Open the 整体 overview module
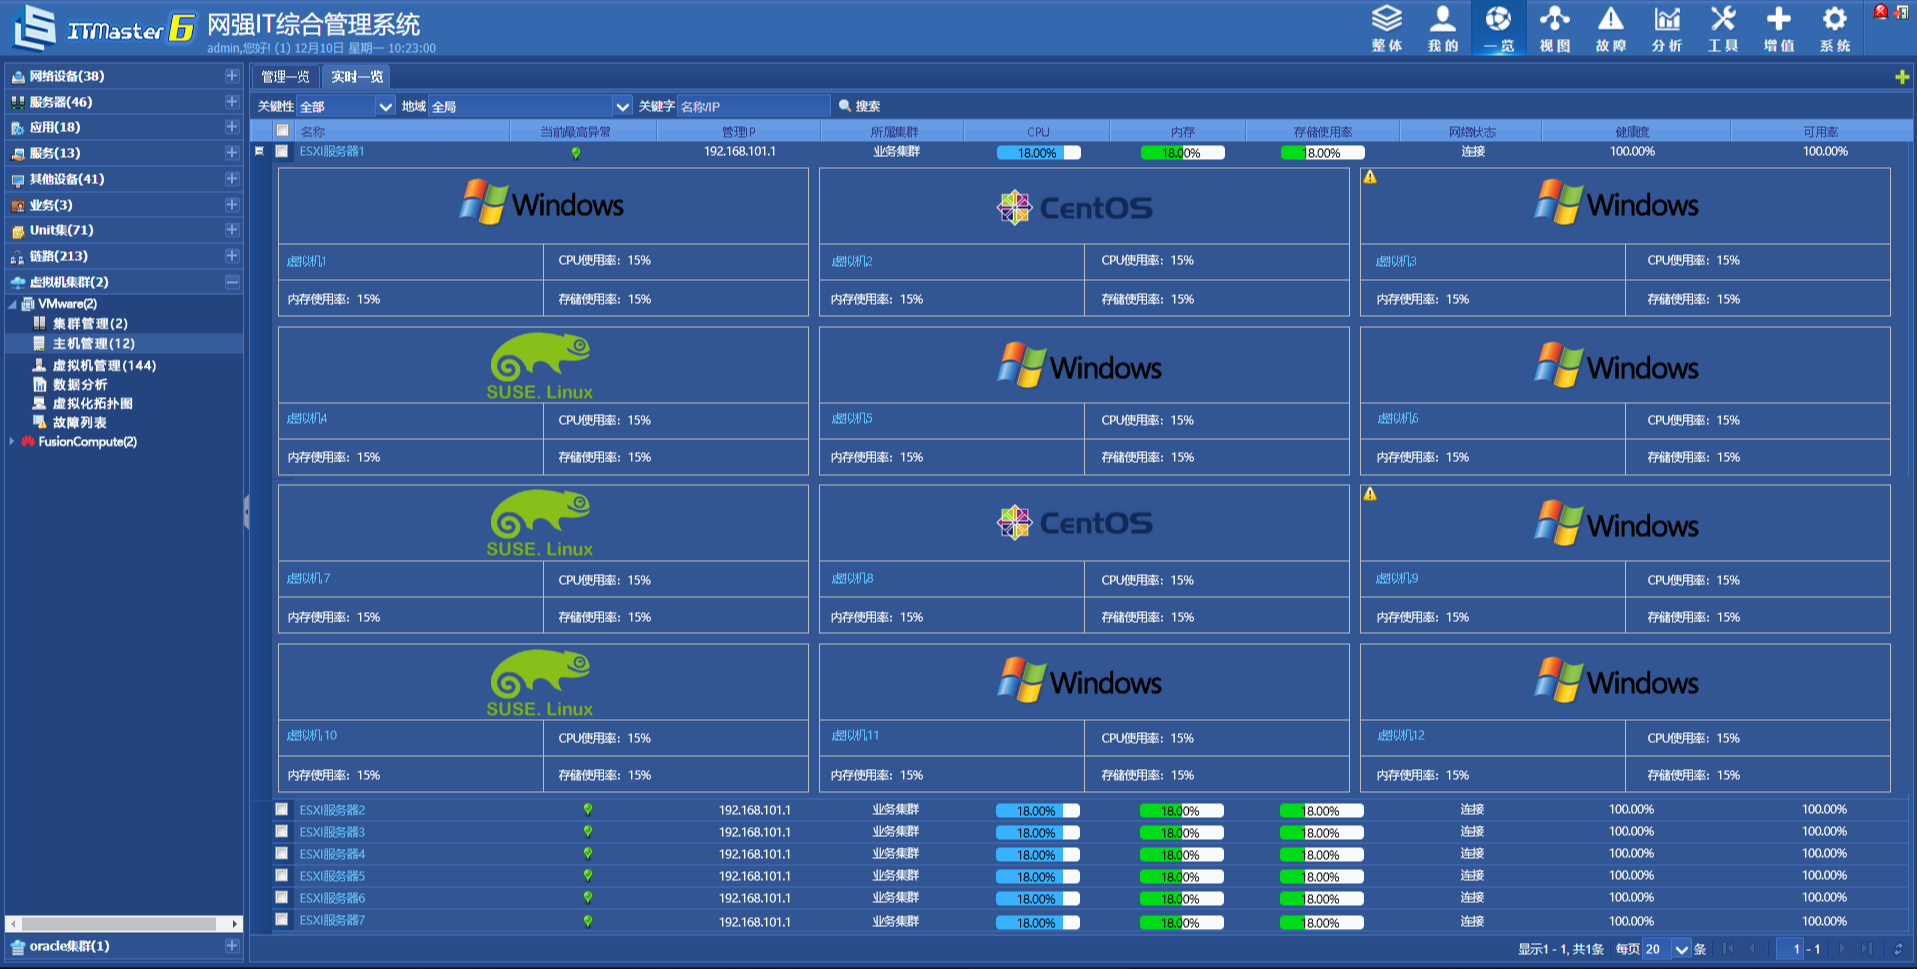 (x=1387, y=28)
